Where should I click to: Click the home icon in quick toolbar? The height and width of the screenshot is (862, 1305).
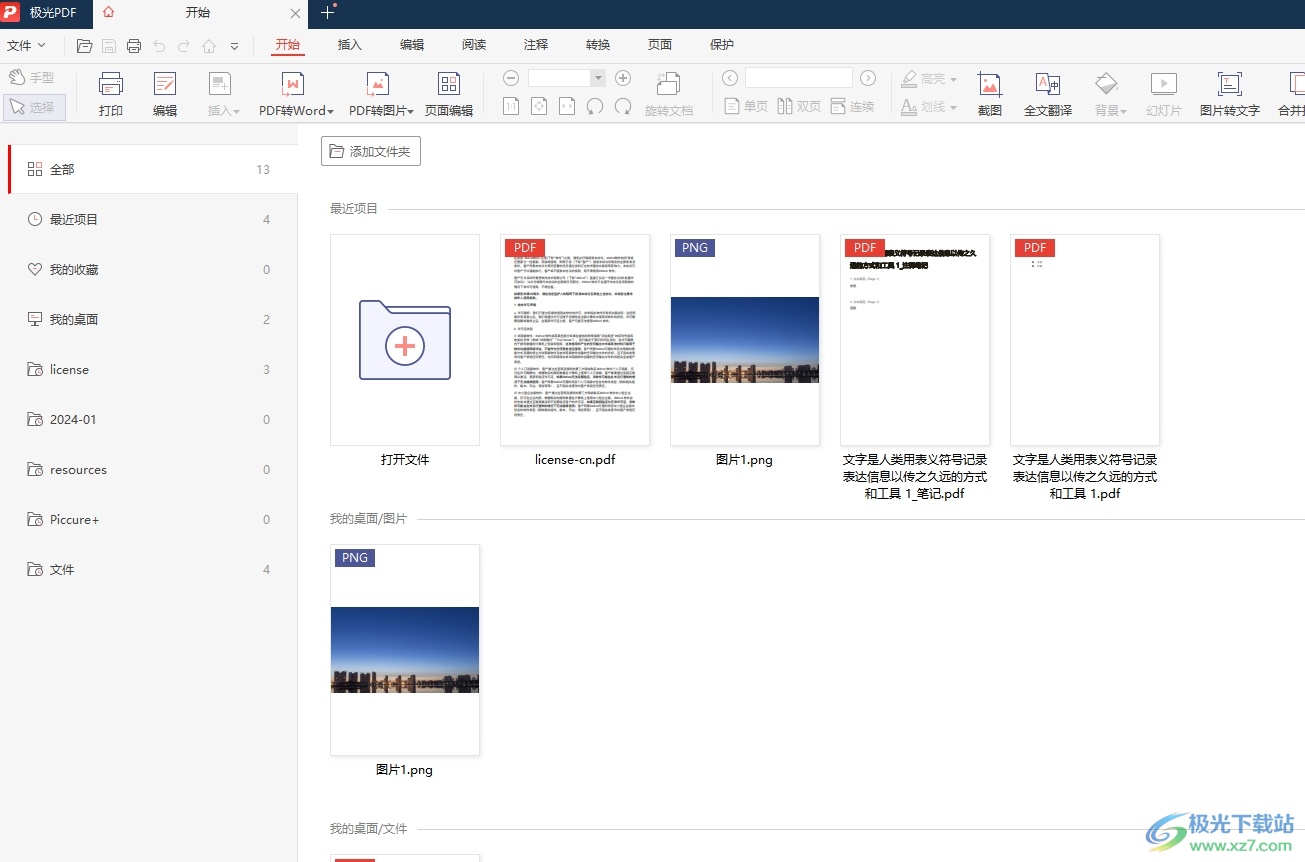209,46
